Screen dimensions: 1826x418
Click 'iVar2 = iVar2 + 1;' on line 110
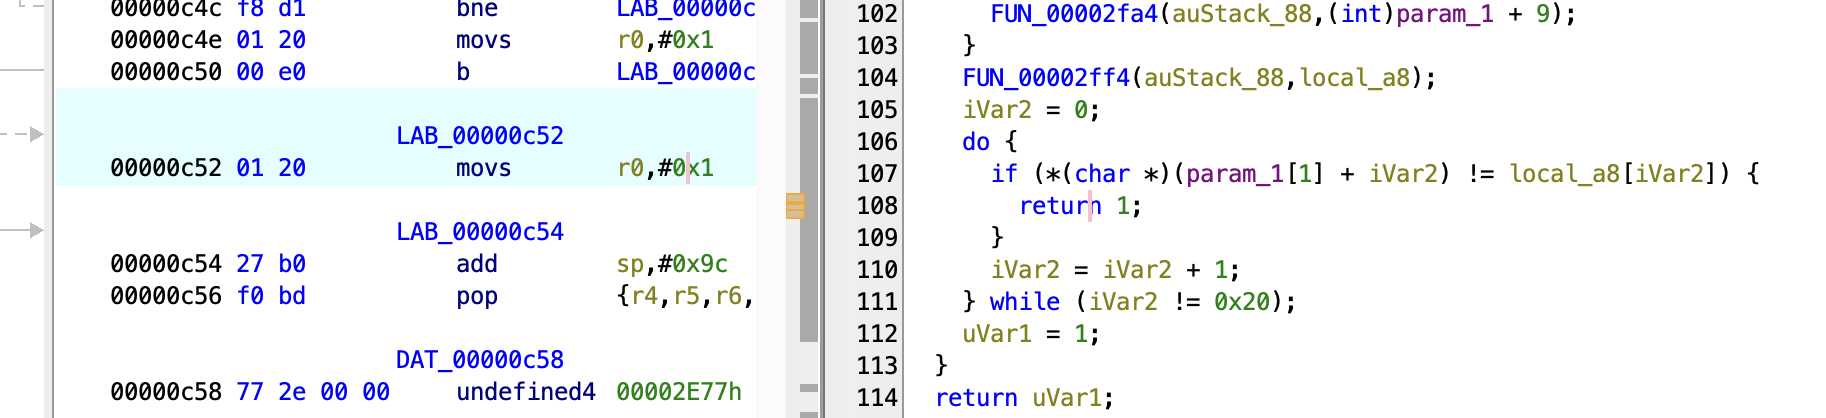pos(1115,270)
